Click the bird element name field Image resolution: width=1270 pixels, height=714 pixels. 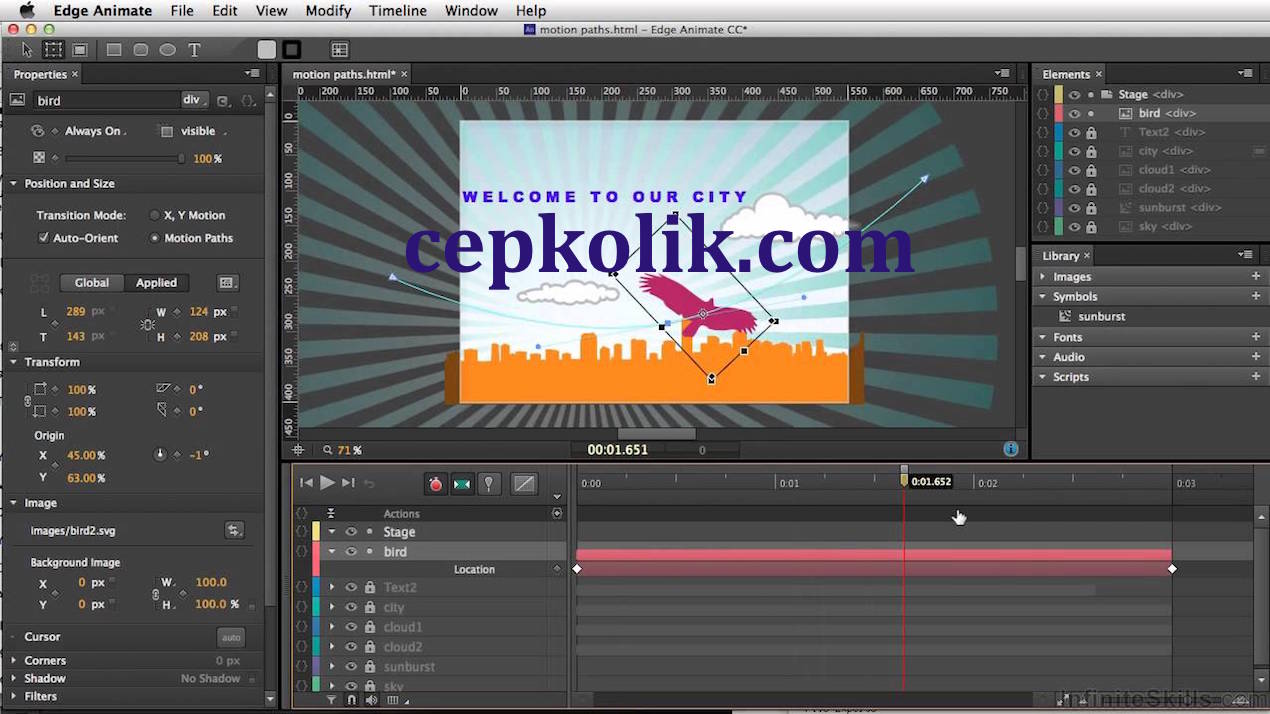point(107,100)
